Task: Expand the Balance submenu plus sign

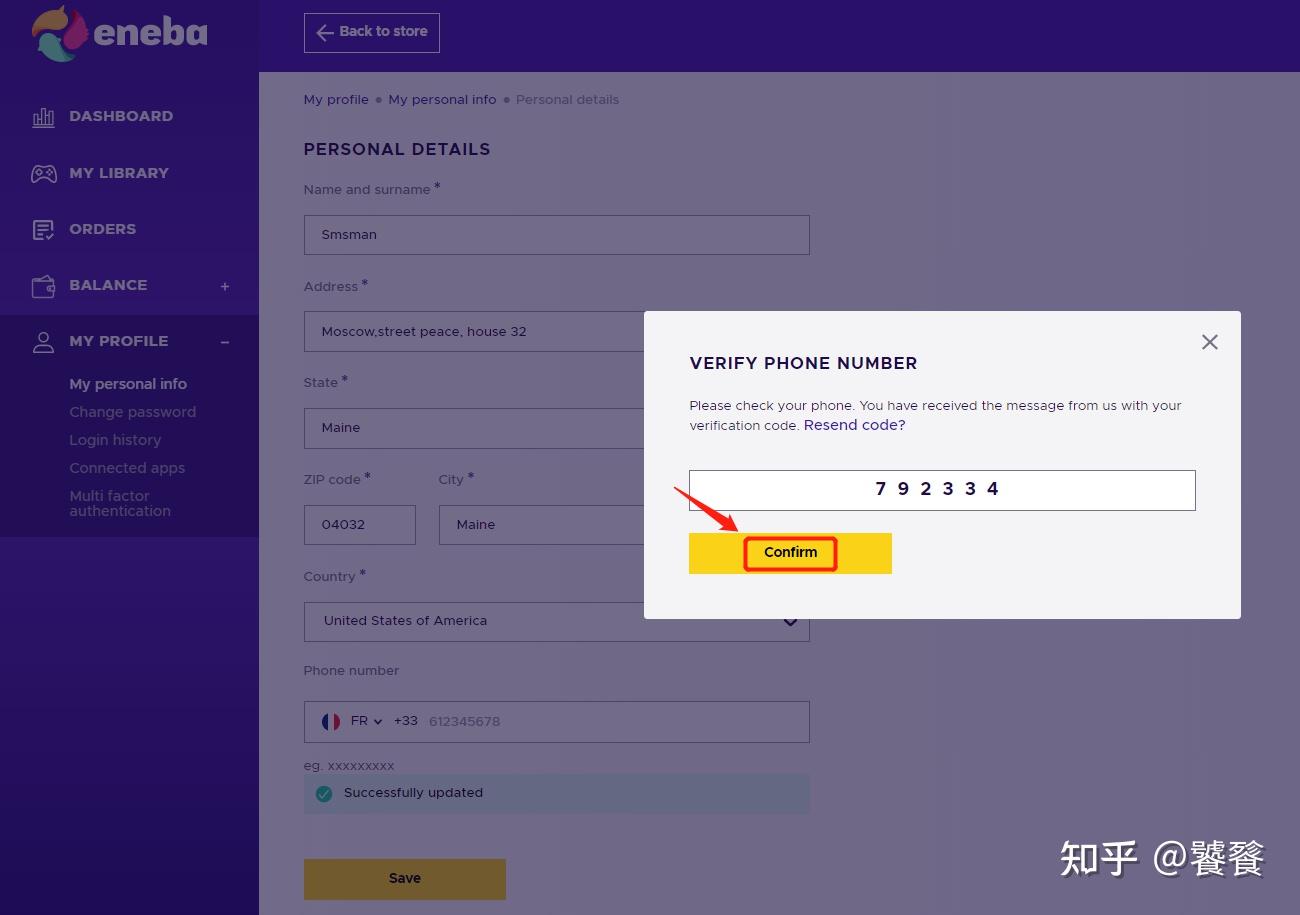Action: click(x=225, y=287)
